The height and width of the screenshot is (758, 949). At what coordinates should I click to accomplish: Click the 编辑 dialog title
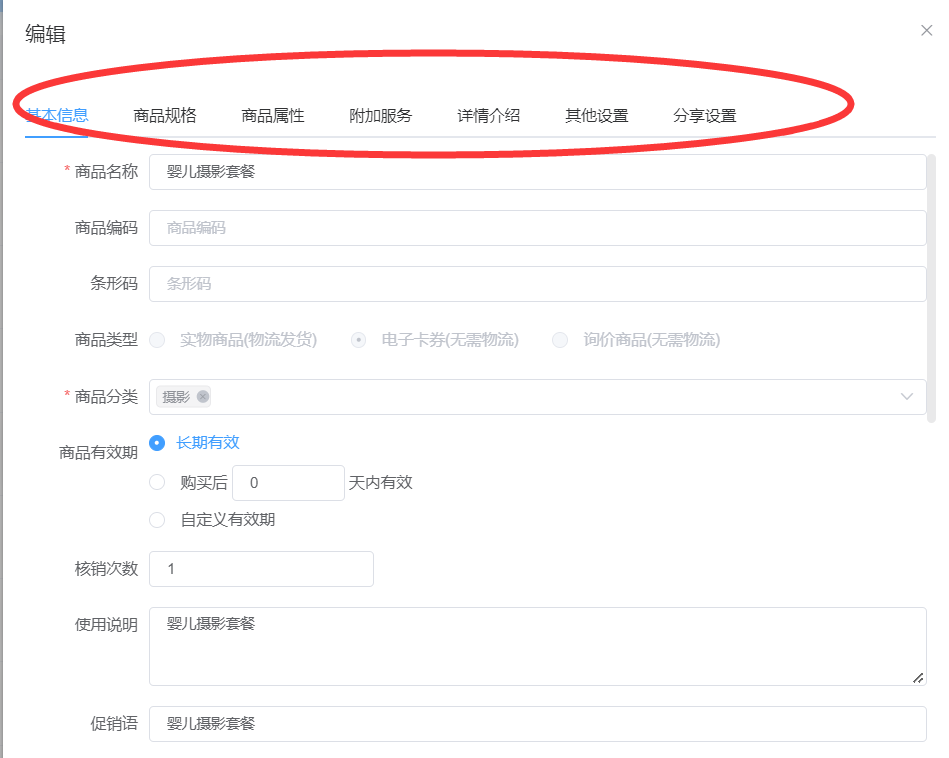click(45, 34)
